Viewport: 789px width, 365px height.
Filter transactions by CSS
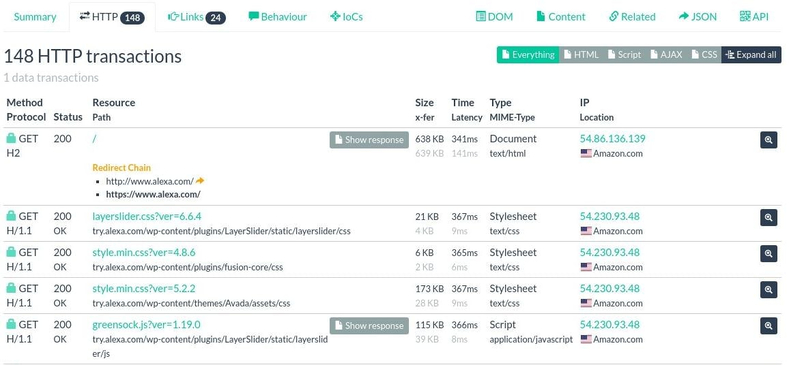[704, 55]
